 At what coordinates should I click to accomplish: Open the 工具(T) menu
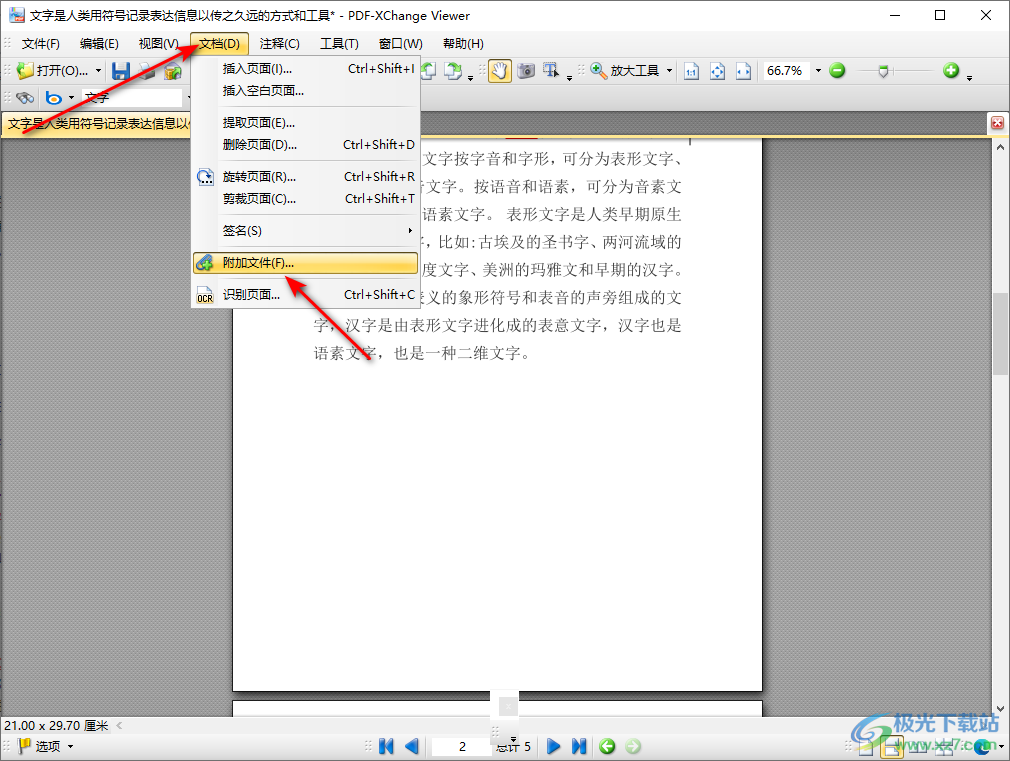coord(339,44)
